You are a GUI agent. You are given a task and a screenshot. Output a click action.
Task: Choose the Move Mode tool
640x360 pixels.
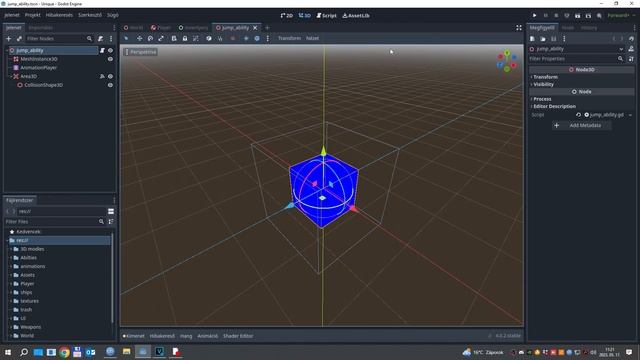click(139, 38)
